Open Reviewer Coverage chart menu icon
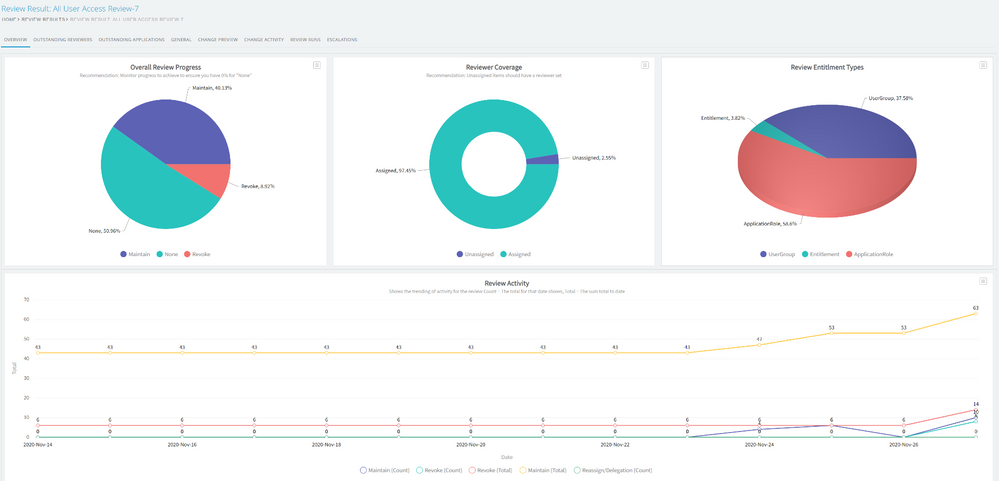This screenshot has width=999, height=481. [x=645, y=65]
